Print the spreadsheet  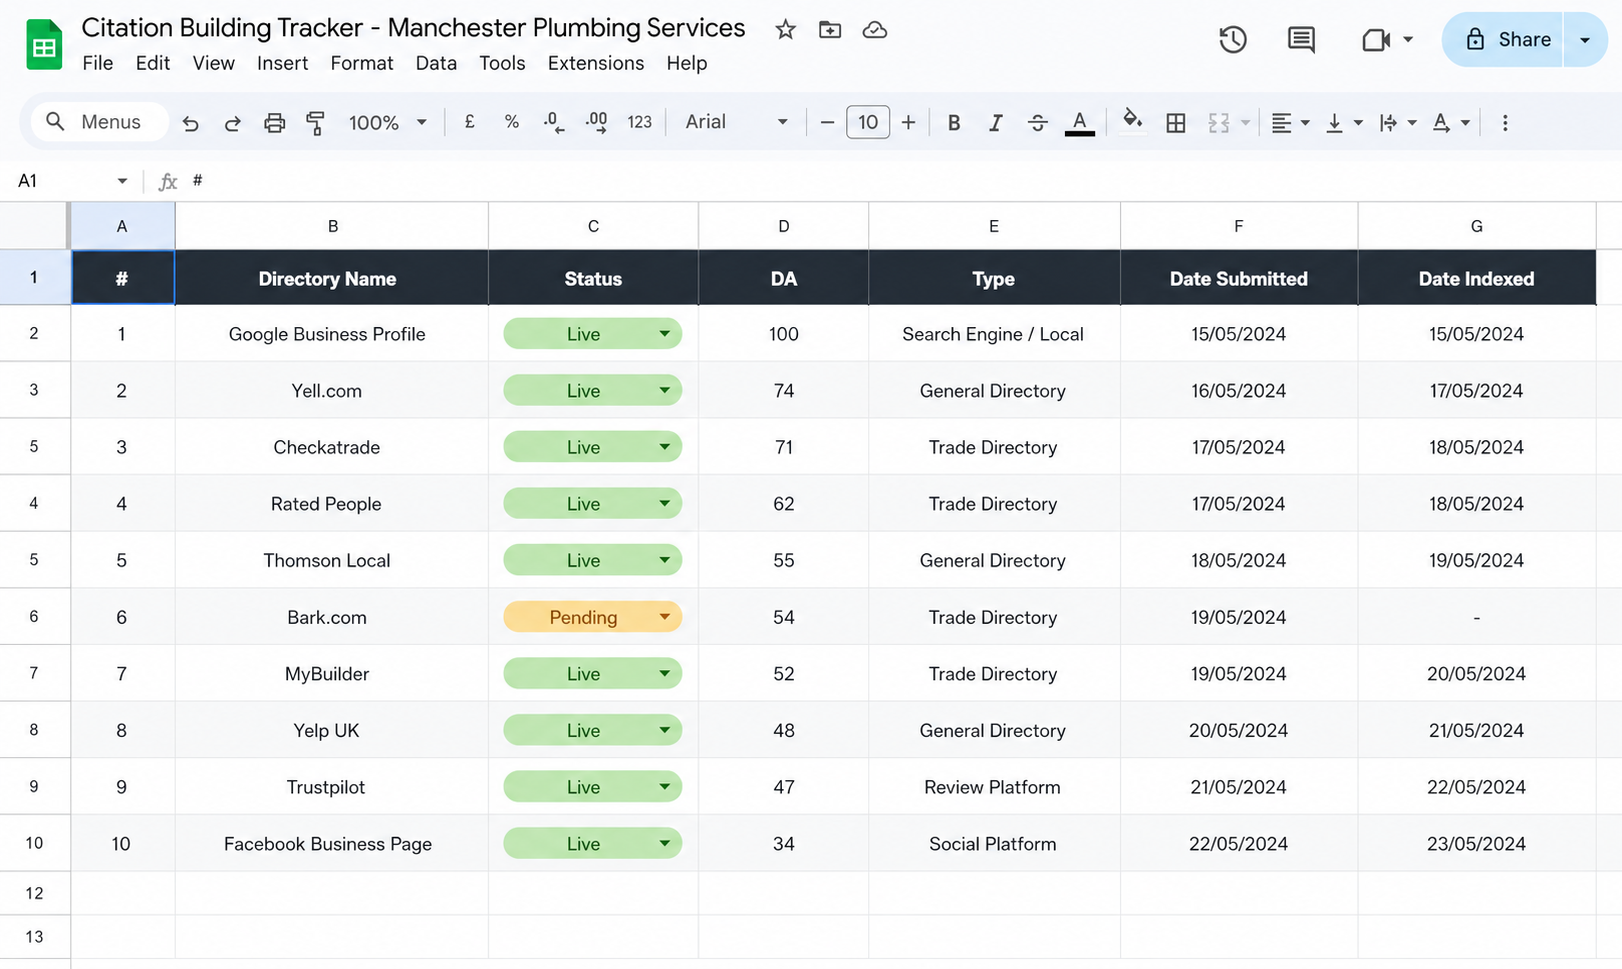pyautogui.click(x=274, y=123)
